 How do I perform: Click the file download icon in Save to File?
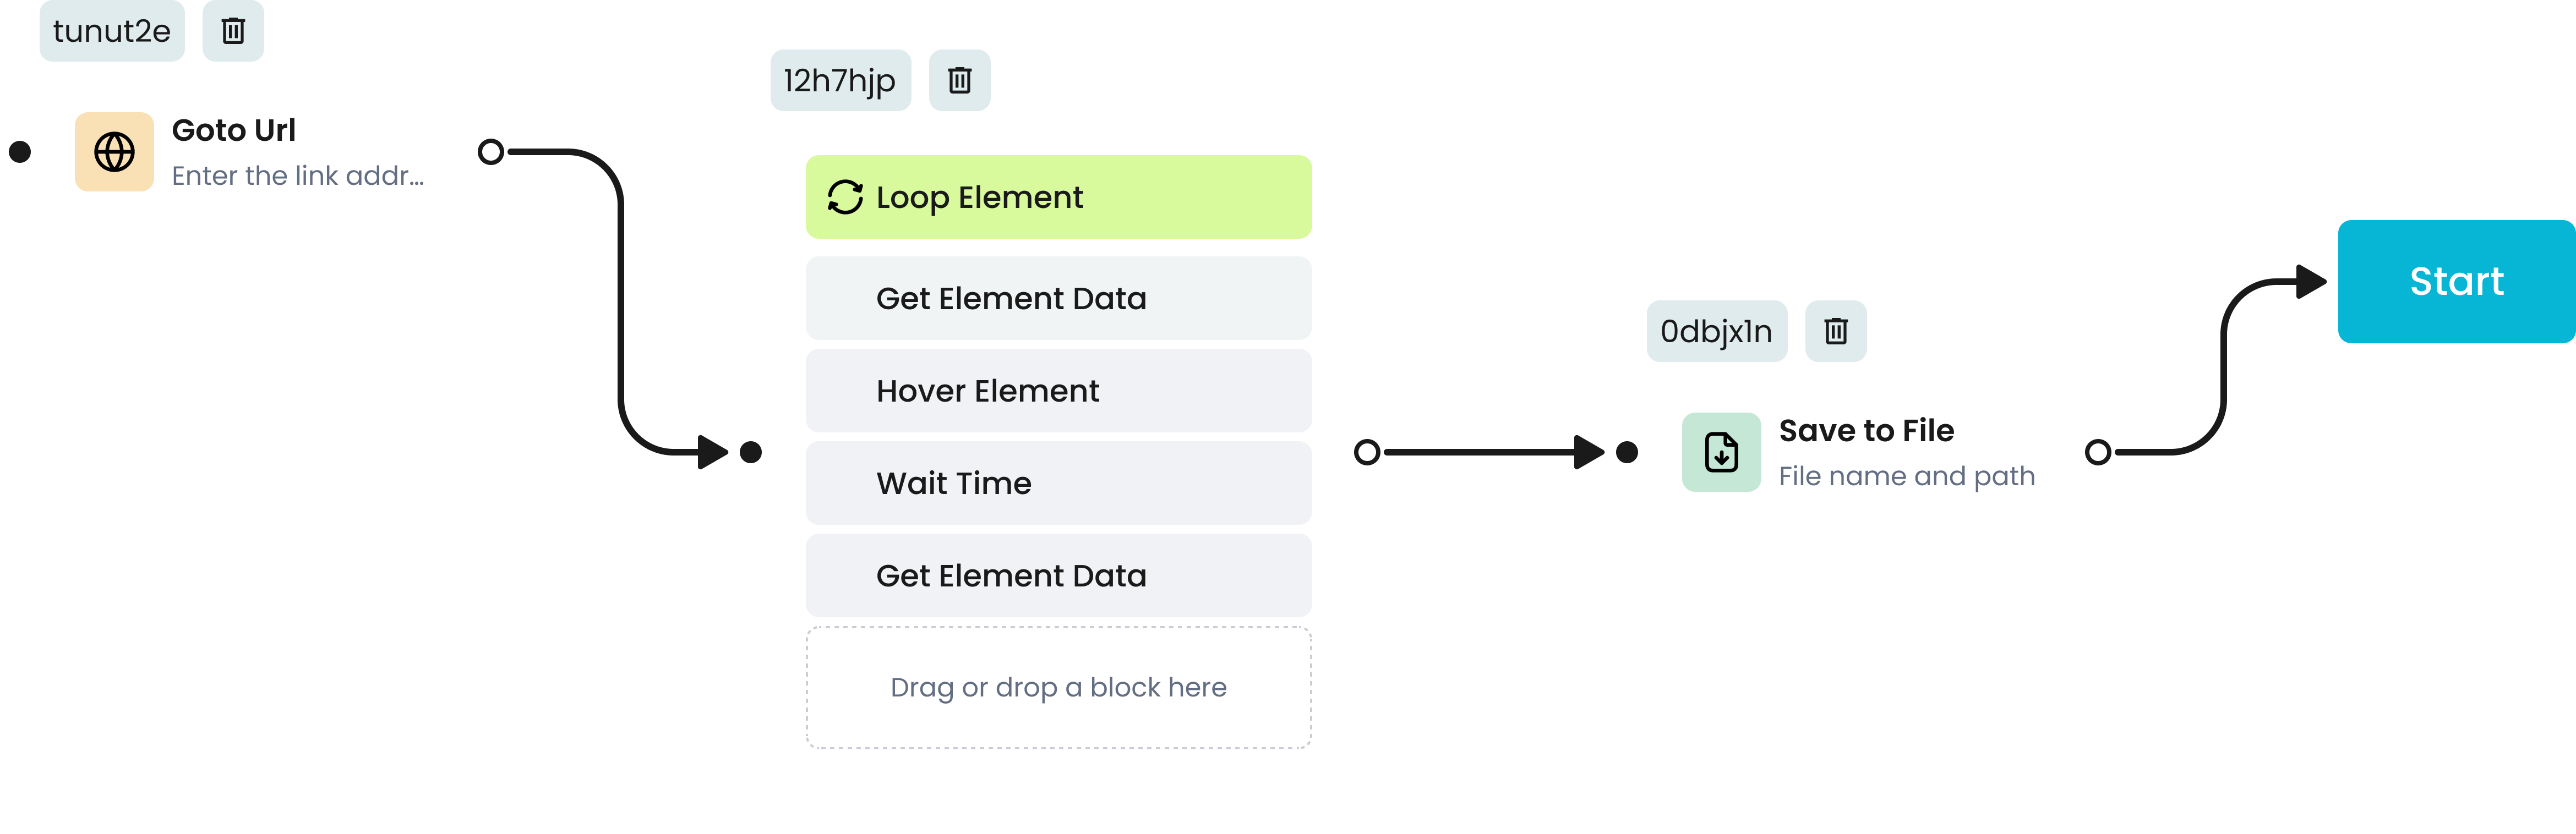[x=1721, y=452]
